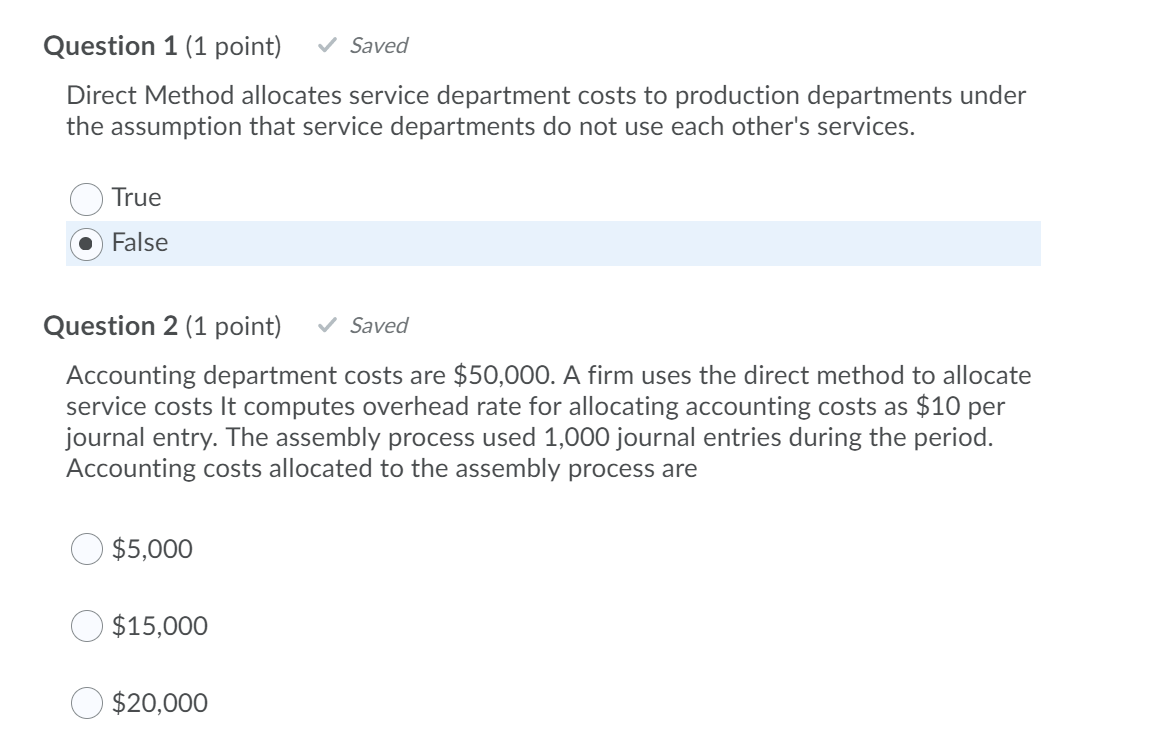This screenshot has height=733, width=1162.
Task: Select the True radio button
Action: 88,197
